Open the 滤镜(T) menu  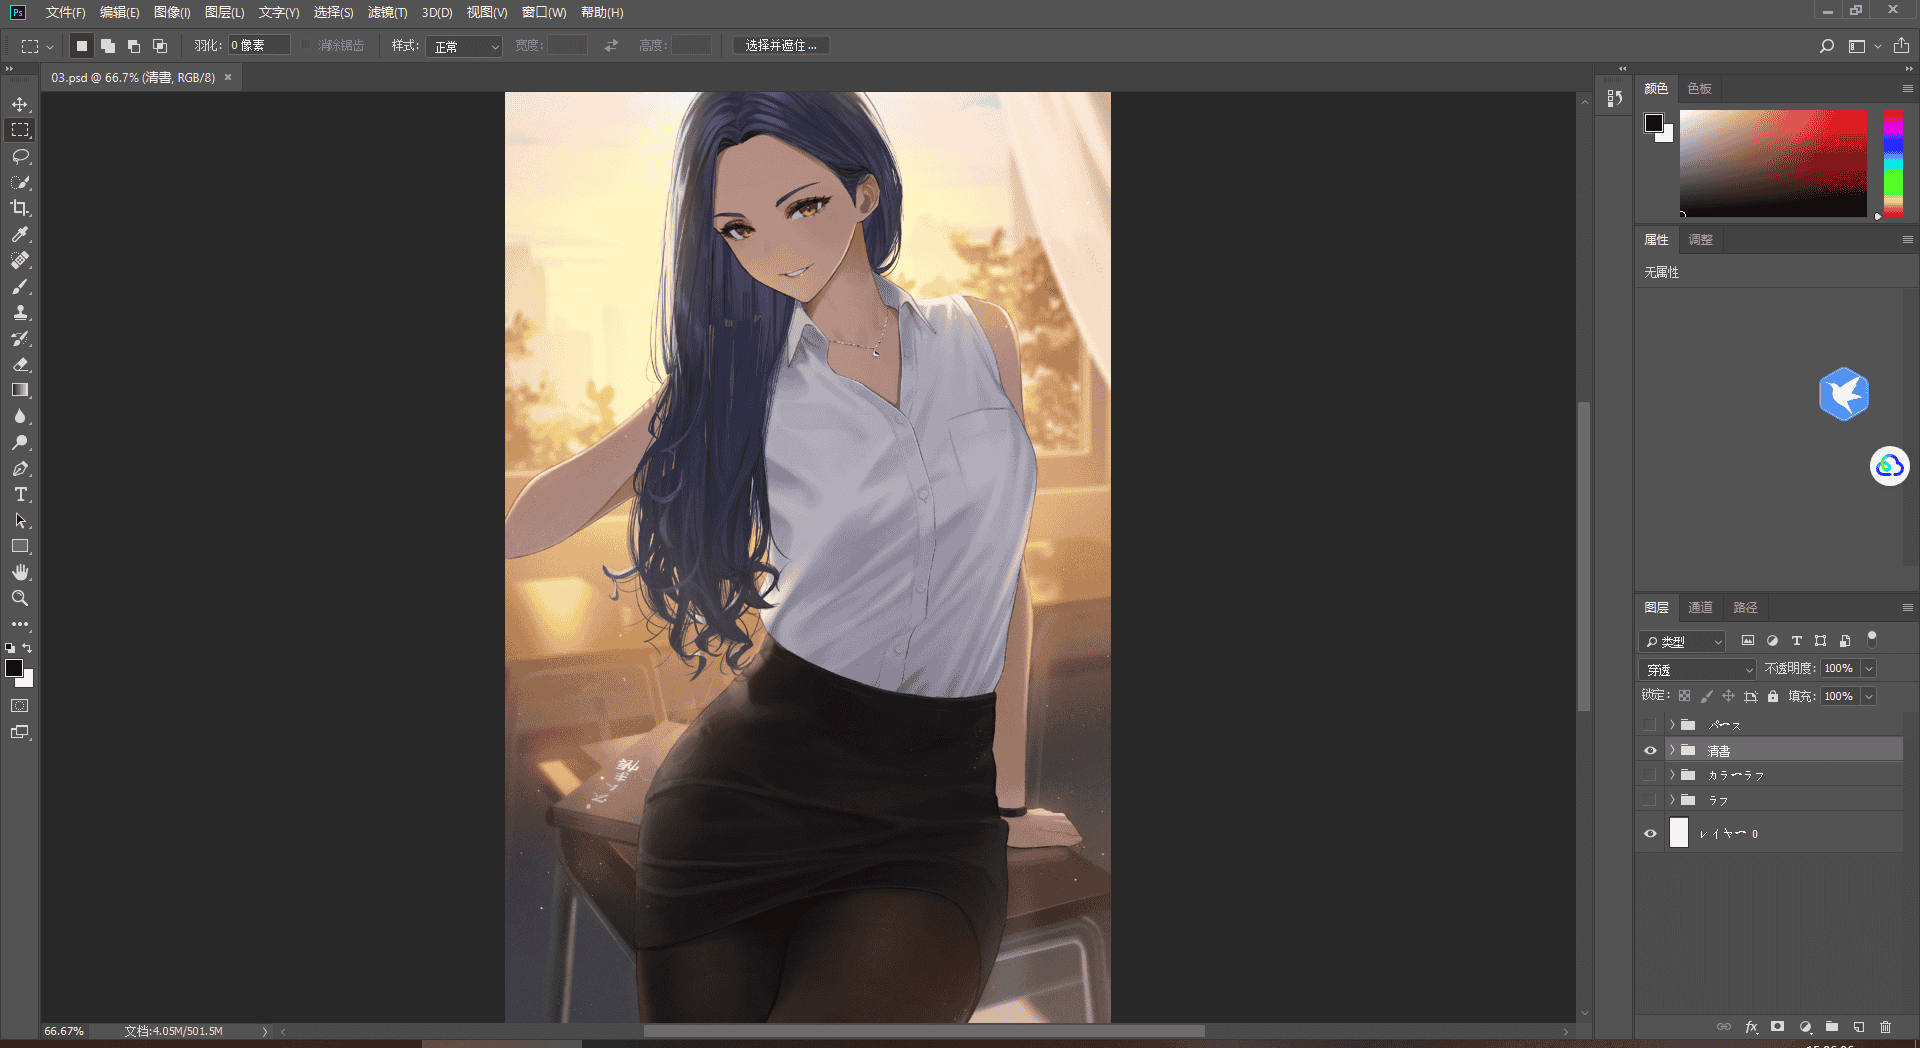(387, 12)
